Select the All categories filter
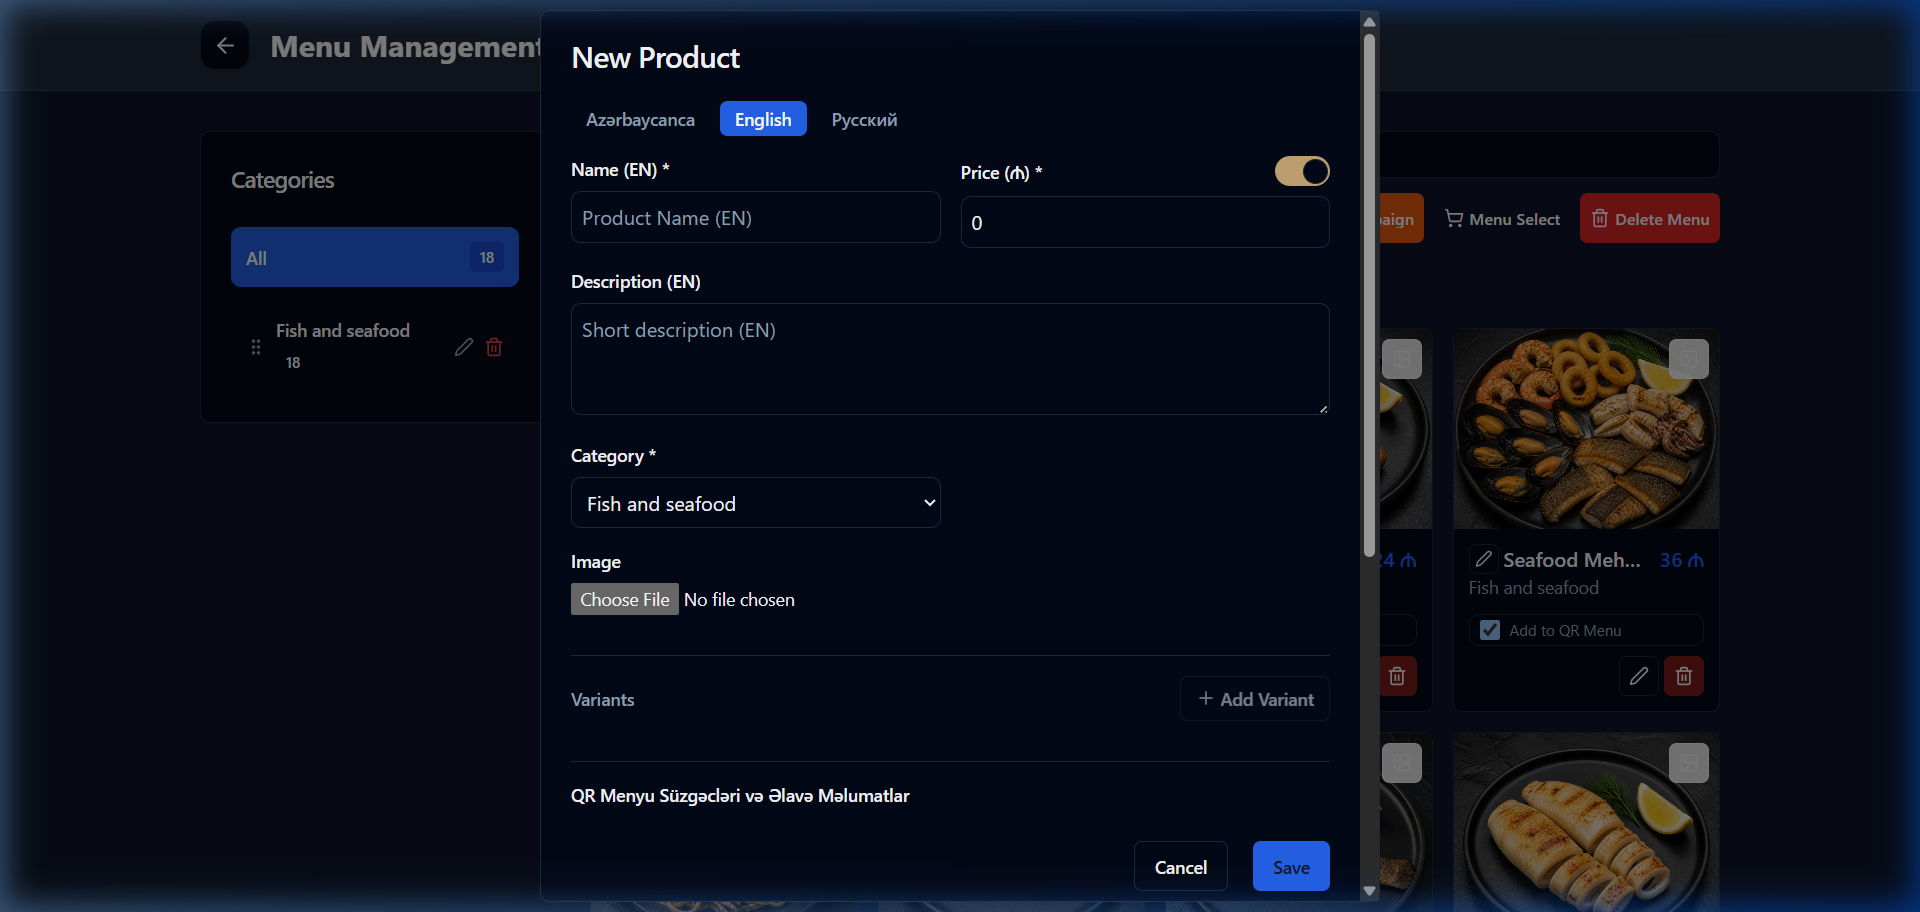Viewport: 1920px width, 912px height. click(x=375, y=257)
